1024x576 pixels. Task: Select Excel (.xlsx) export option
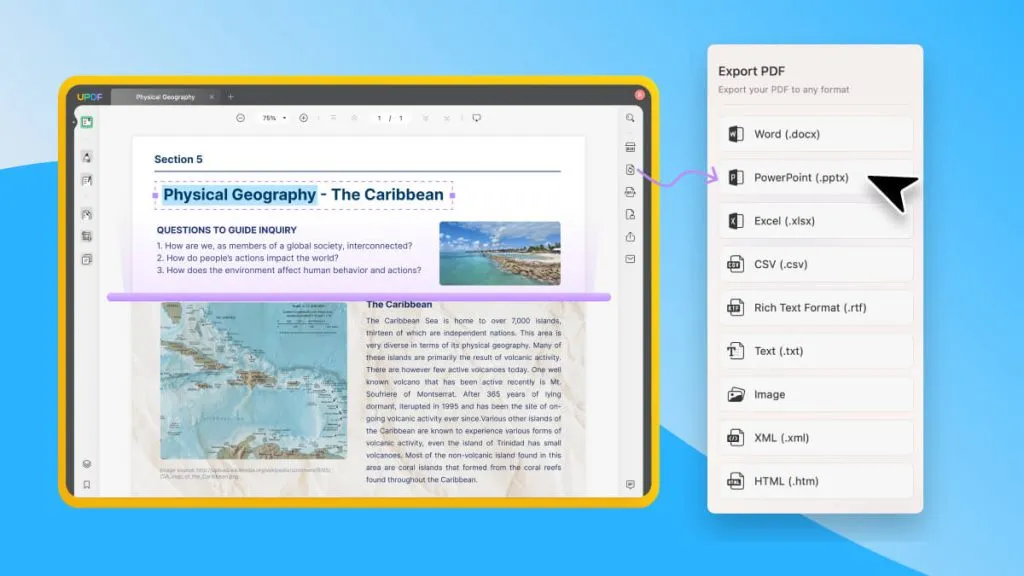(816, 221)
